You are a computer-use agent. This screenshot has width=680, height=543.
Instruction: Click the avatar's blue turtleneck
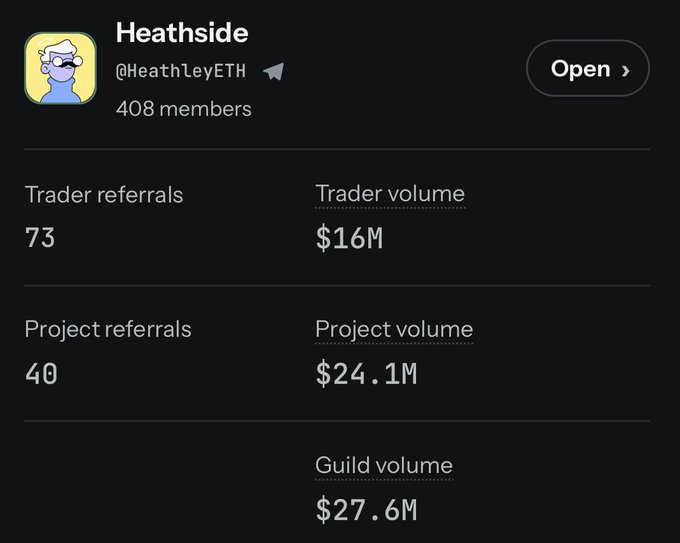pyautogui.click(x=62, y=91)
